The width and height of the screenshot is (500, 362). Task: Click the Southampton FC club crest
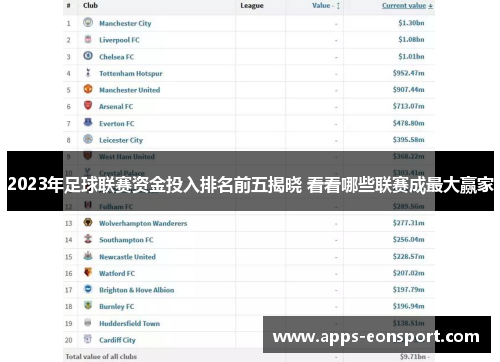point(88,239)
